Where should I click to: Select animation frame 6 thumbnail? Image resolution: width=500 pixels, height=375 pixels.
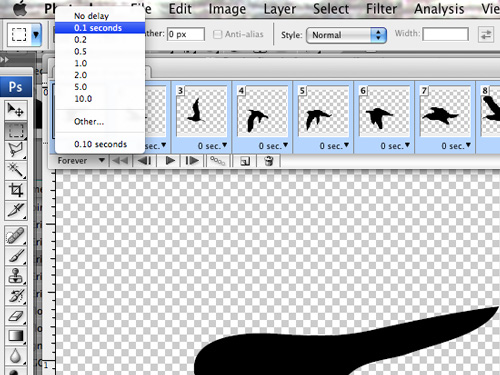384,112
